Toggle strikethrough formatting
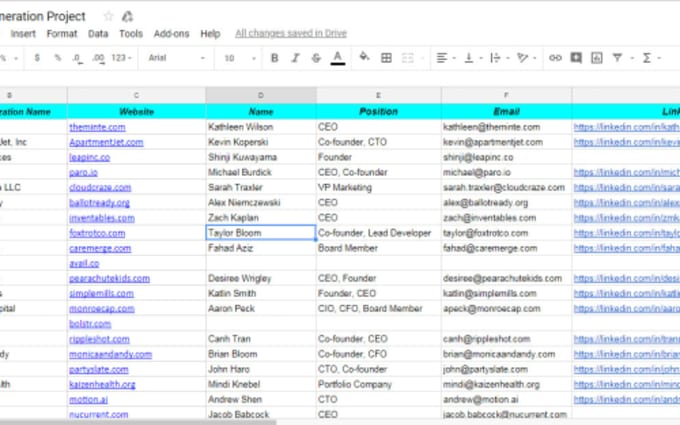This screenshot has height=425, width=680. (x=316, y=58)
